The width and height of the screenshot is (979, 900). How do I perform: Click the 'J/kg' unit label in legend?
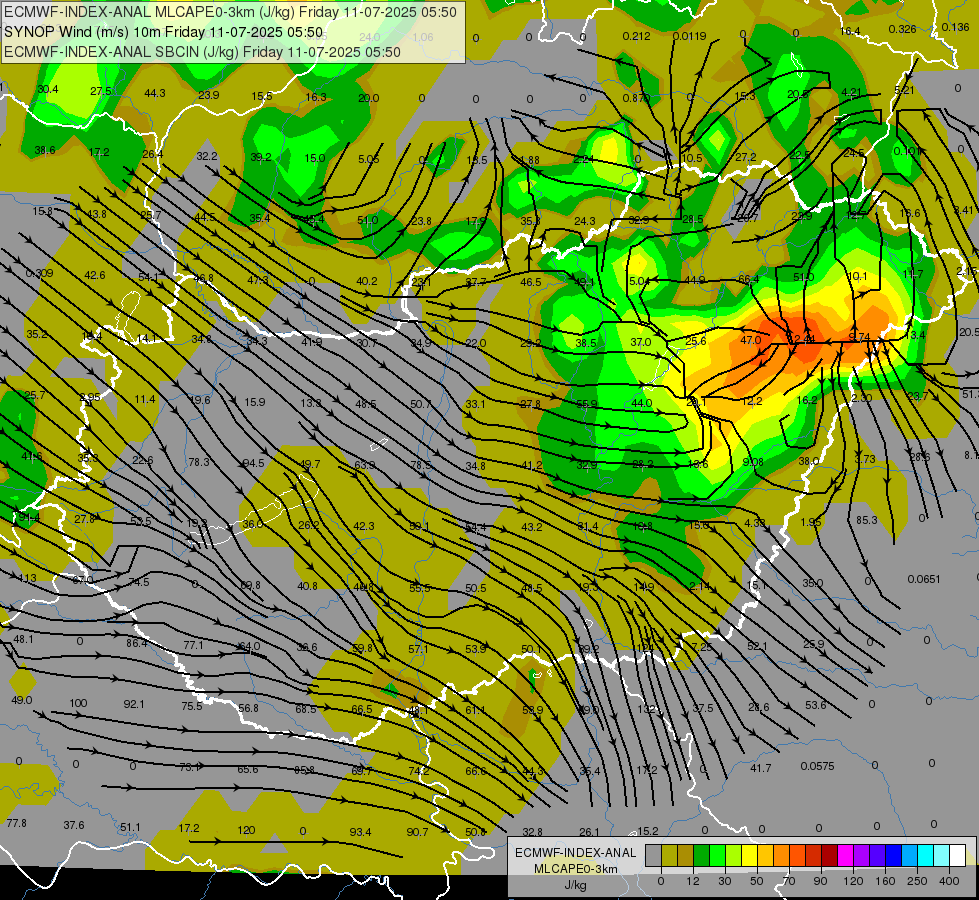coord(576,885)
